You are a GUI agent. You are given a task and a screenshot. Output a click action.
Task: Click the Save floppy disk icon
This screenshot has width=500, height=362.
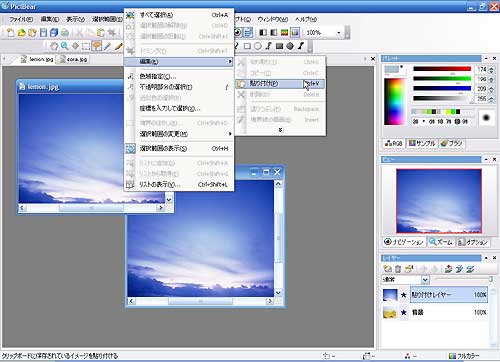(x=43, y=33)
